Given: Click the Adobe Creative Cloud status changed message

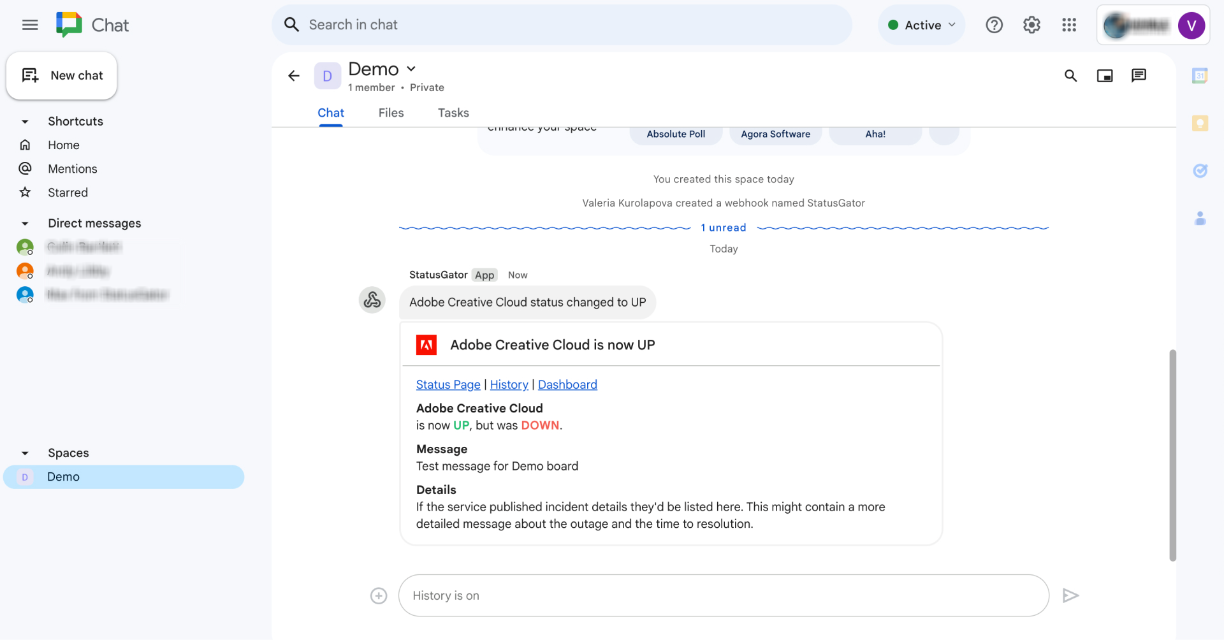Looking at the screenshot, I should point(527,302).
